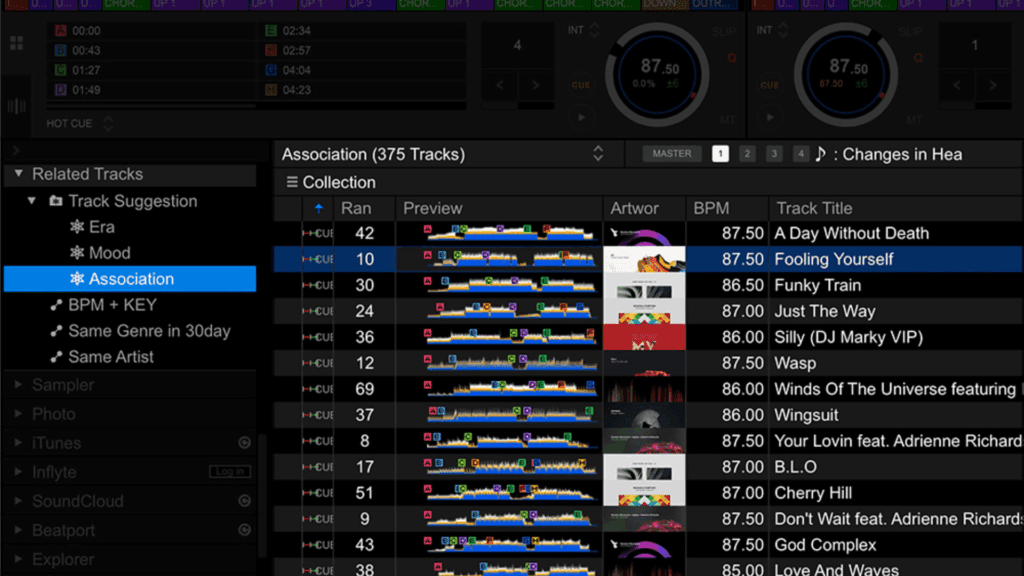Click the Track Suggestion folder icon
The width and height of the screenshot is (1024, 576).
tap(56, 201)
